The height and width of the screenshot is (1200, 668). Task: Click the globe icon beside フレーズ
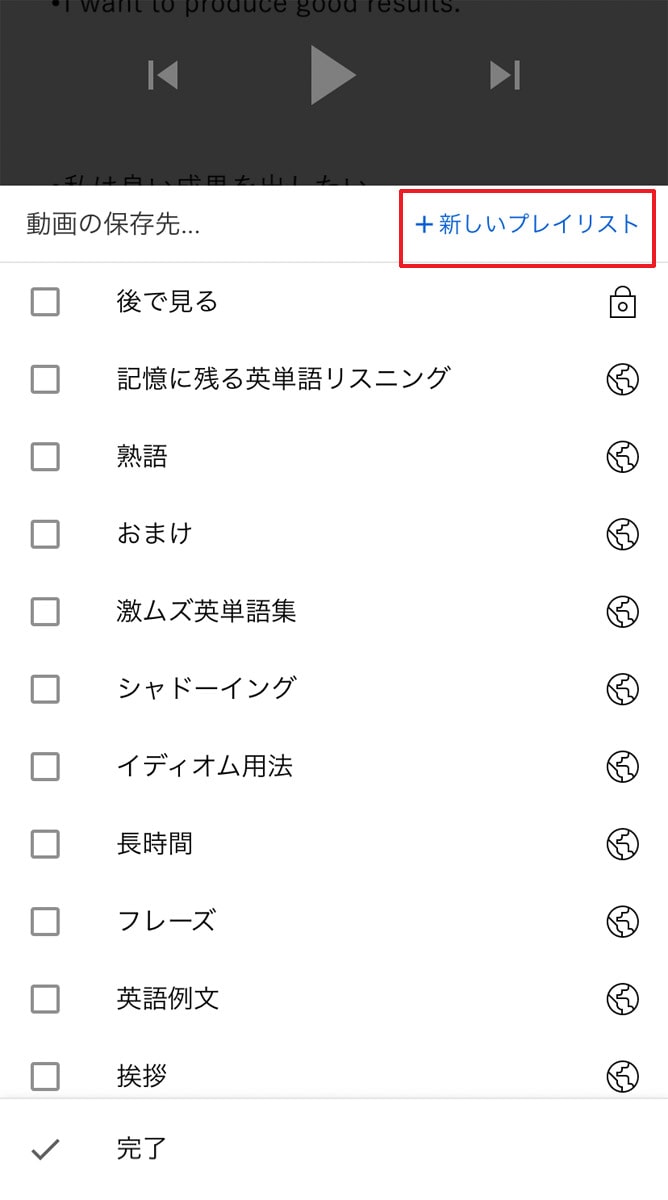click(622, 921)
